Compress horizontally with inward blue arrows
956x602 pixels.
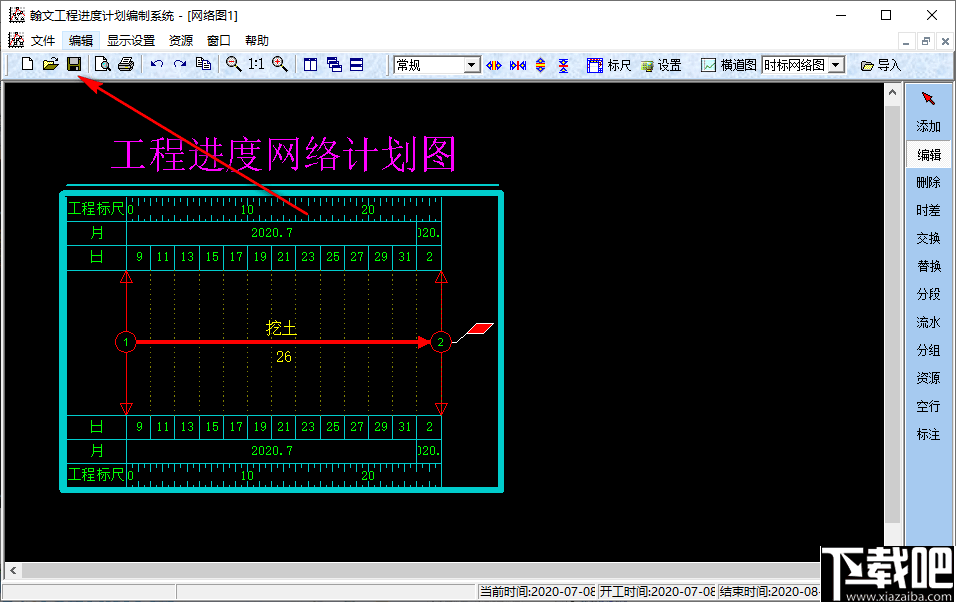518,65
